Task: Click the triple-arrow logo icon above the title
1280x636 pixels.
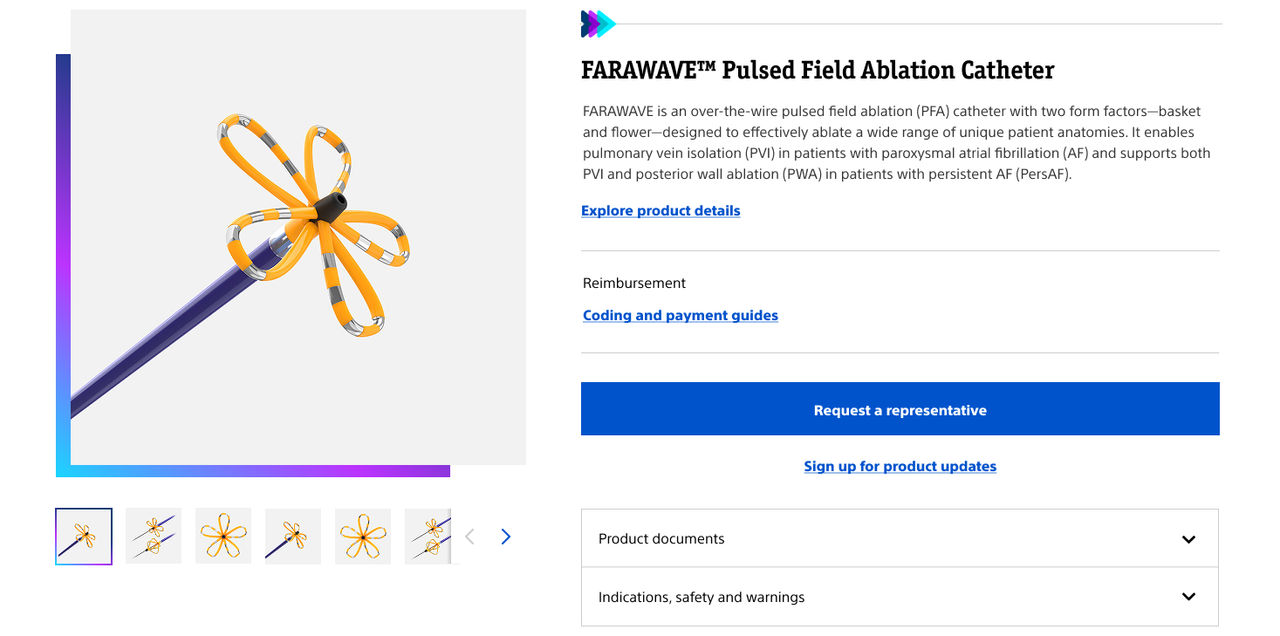Action: click(598, 24)
